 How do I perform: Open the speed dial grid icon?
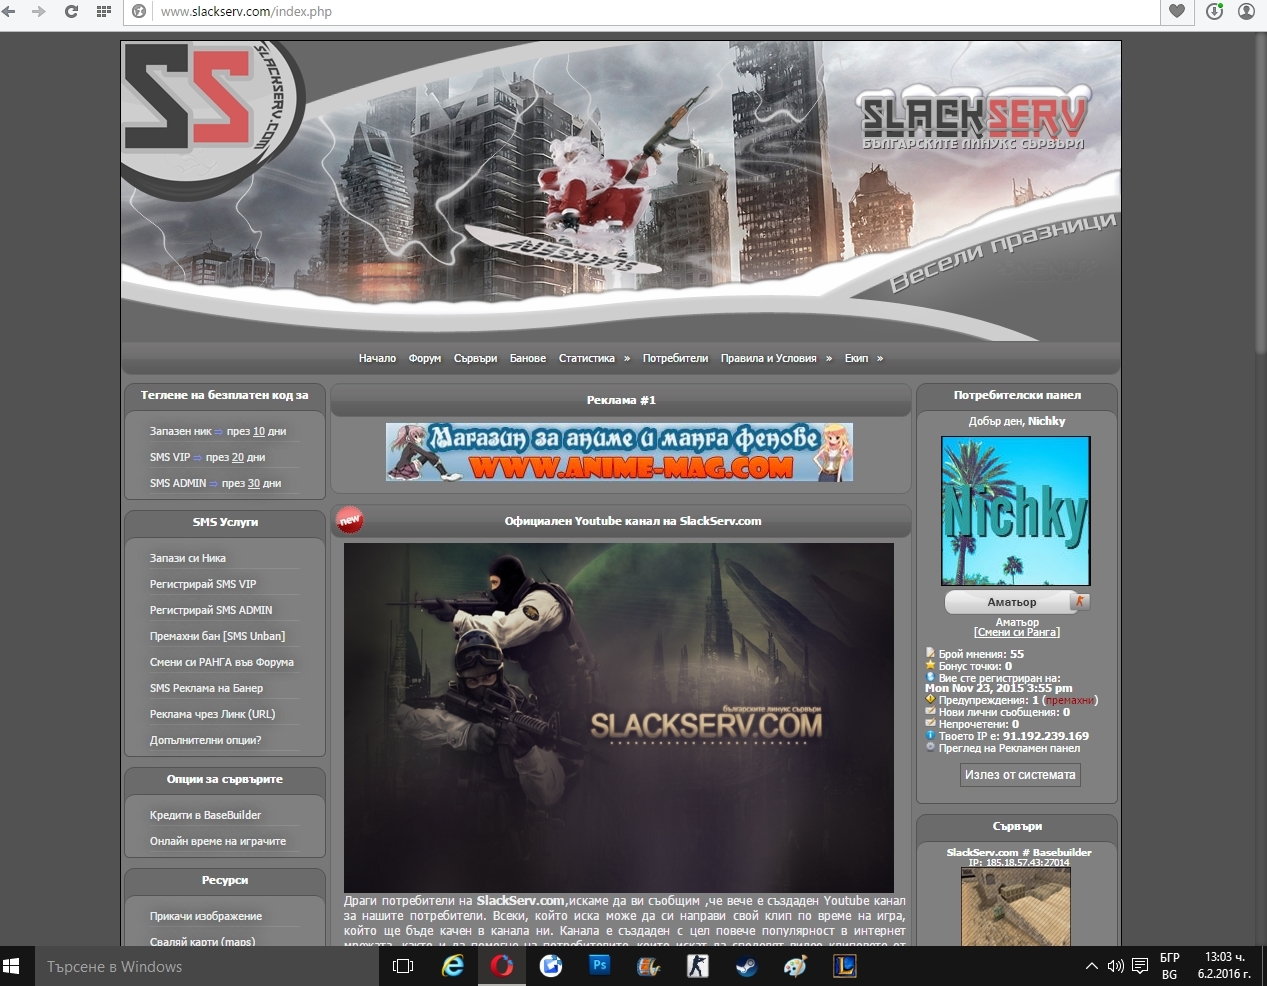[x=103, y=11]
